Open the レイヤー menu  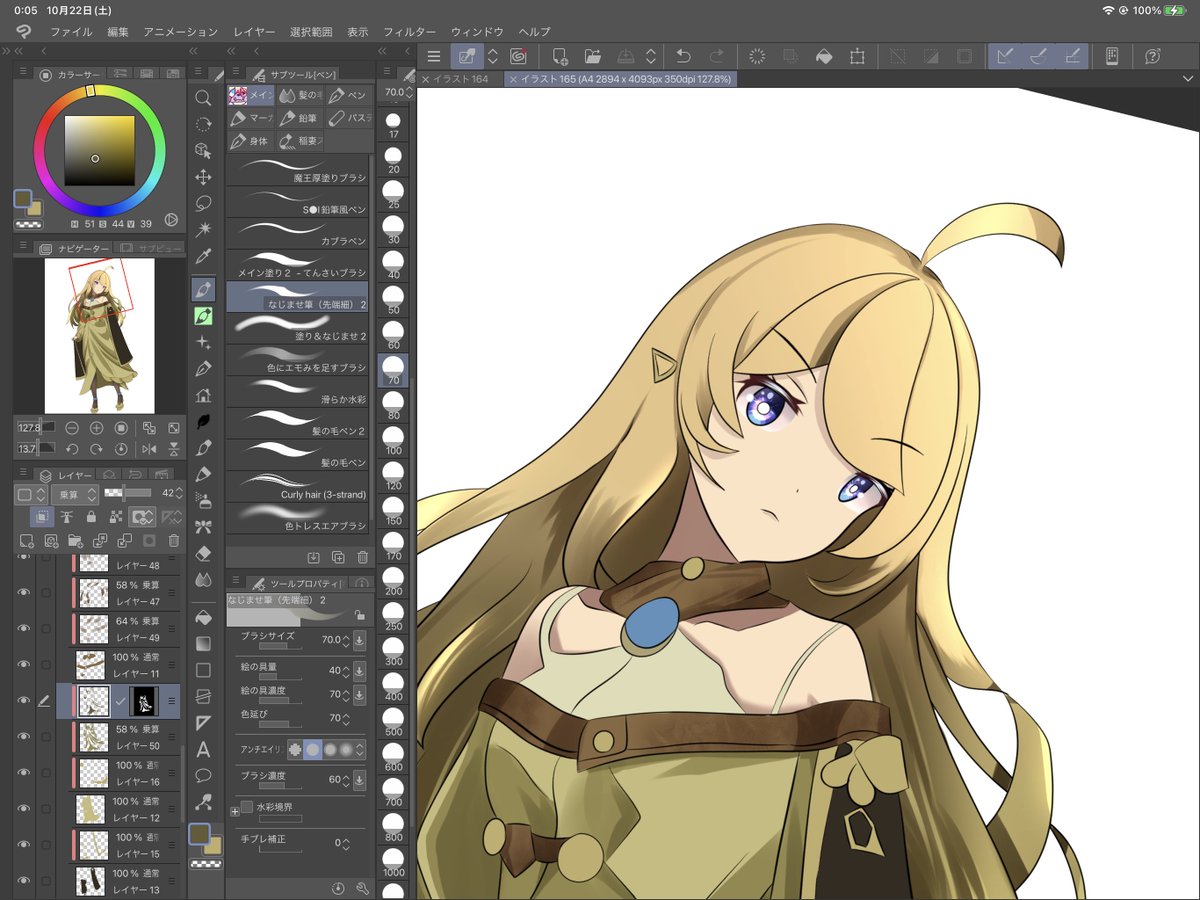point(254,32)
